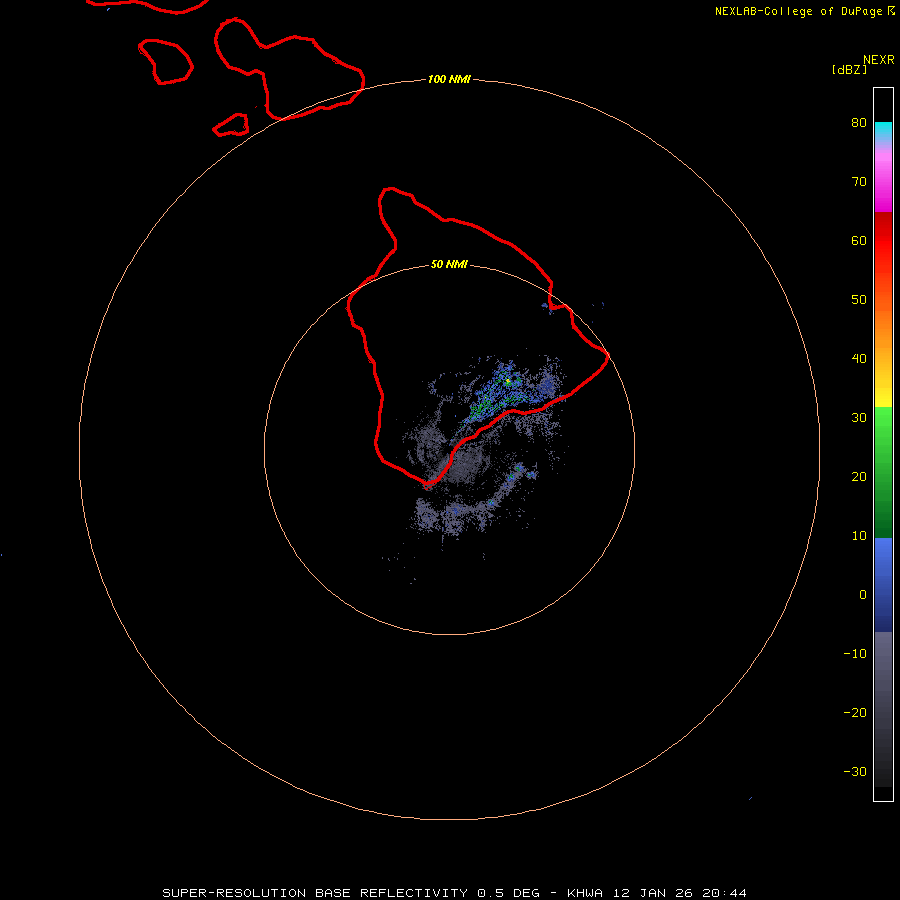
Task: Click the 60 dBZ scale value
Action: pyautogui.click(x=859, y=240)
